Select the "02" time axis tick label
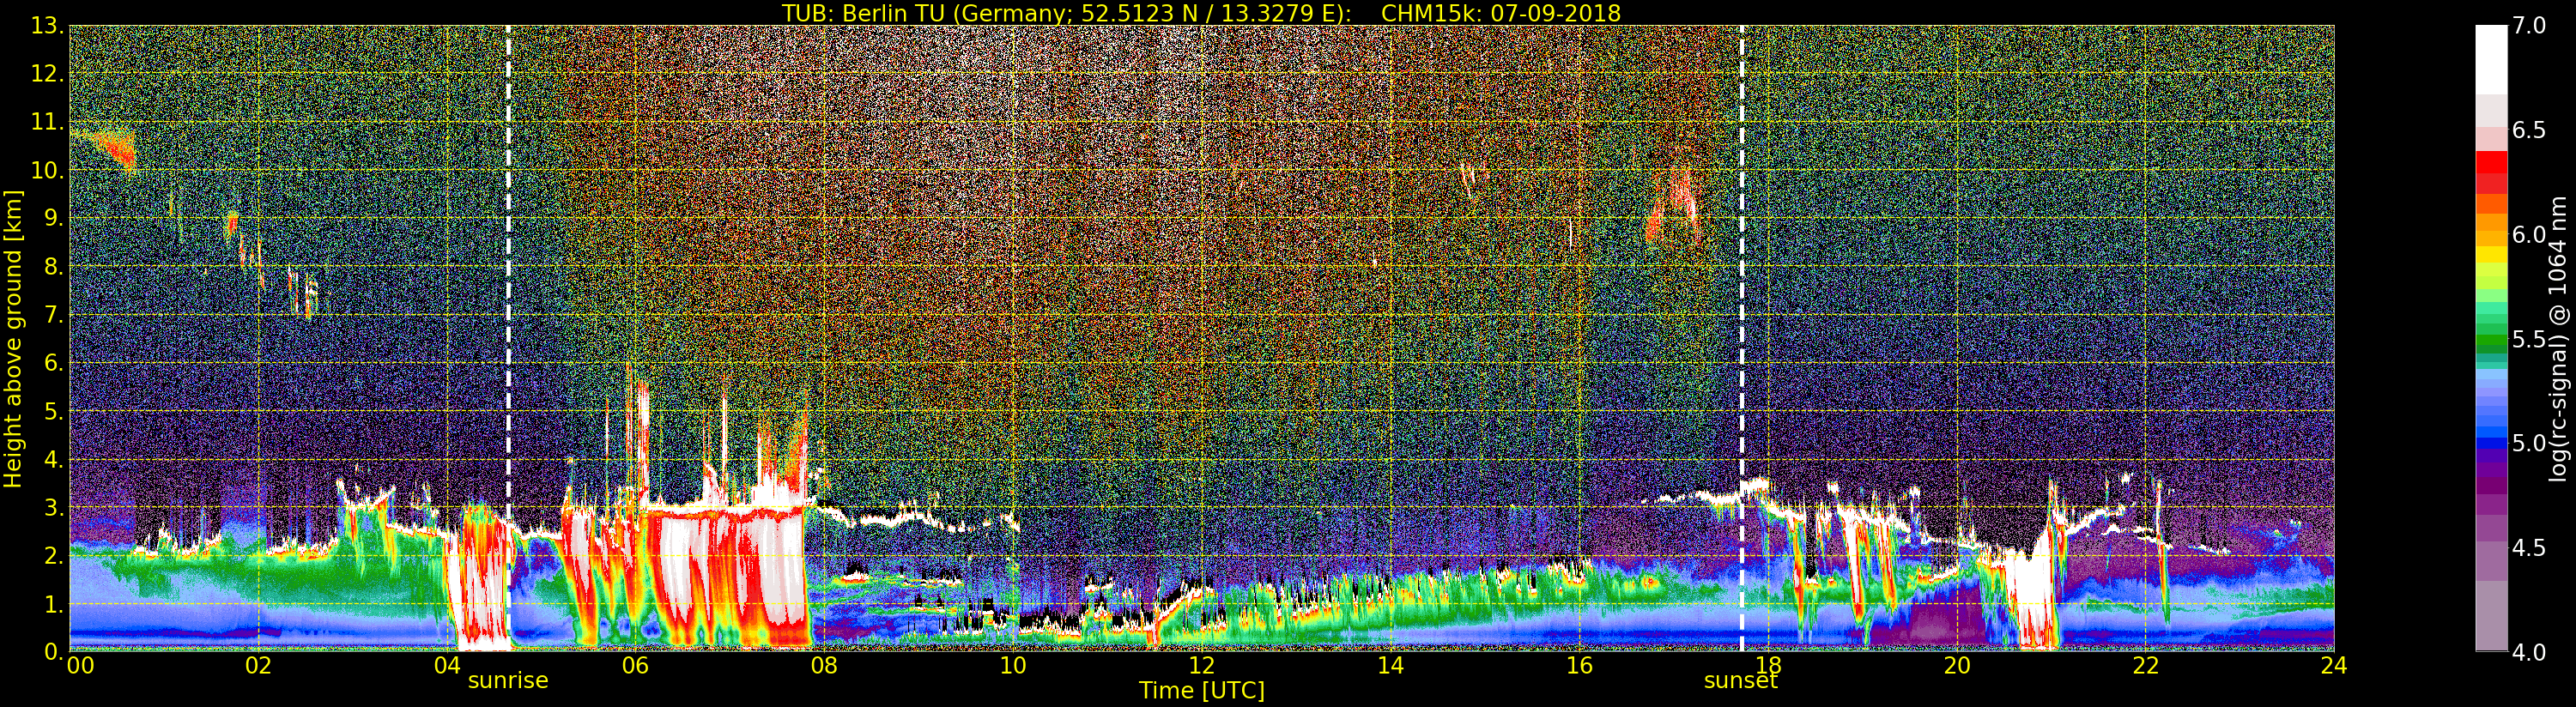Screen dimensions: 2576x707 pos(258,666)
